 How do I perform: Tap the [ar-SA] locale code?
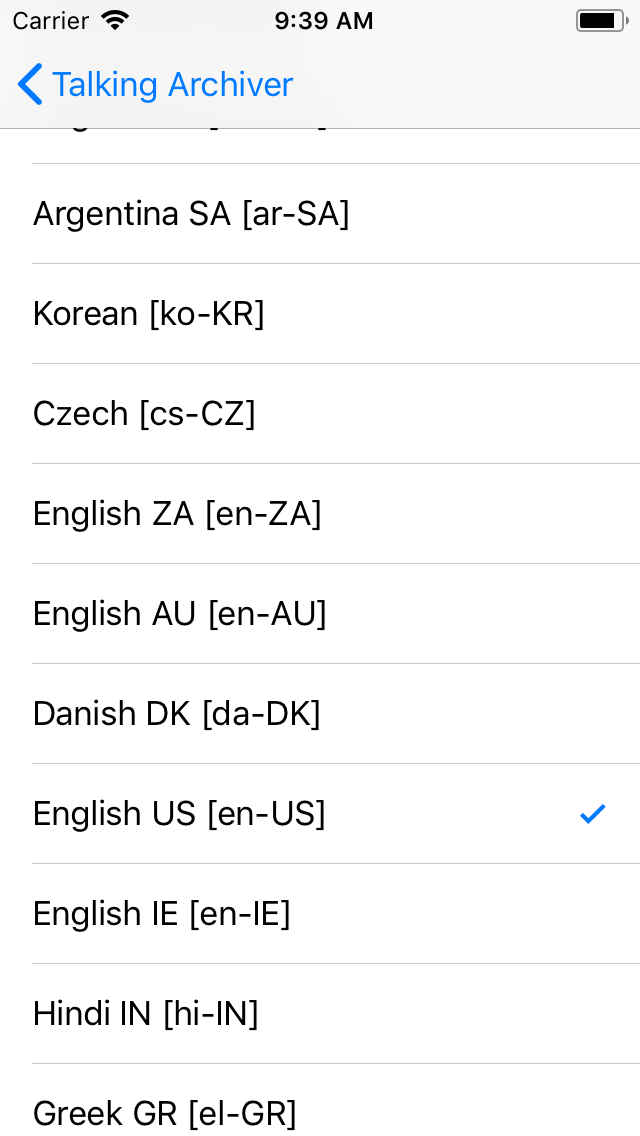tap(296, 214)
